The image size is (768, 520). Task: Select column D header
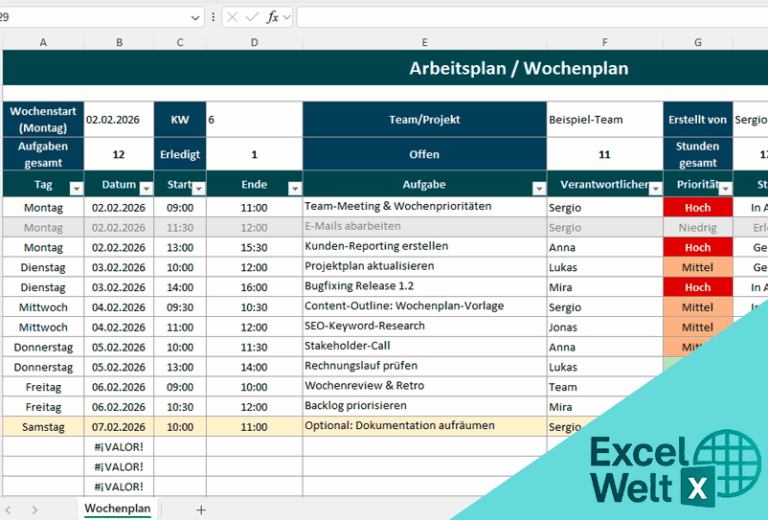[x=254, y=43]
